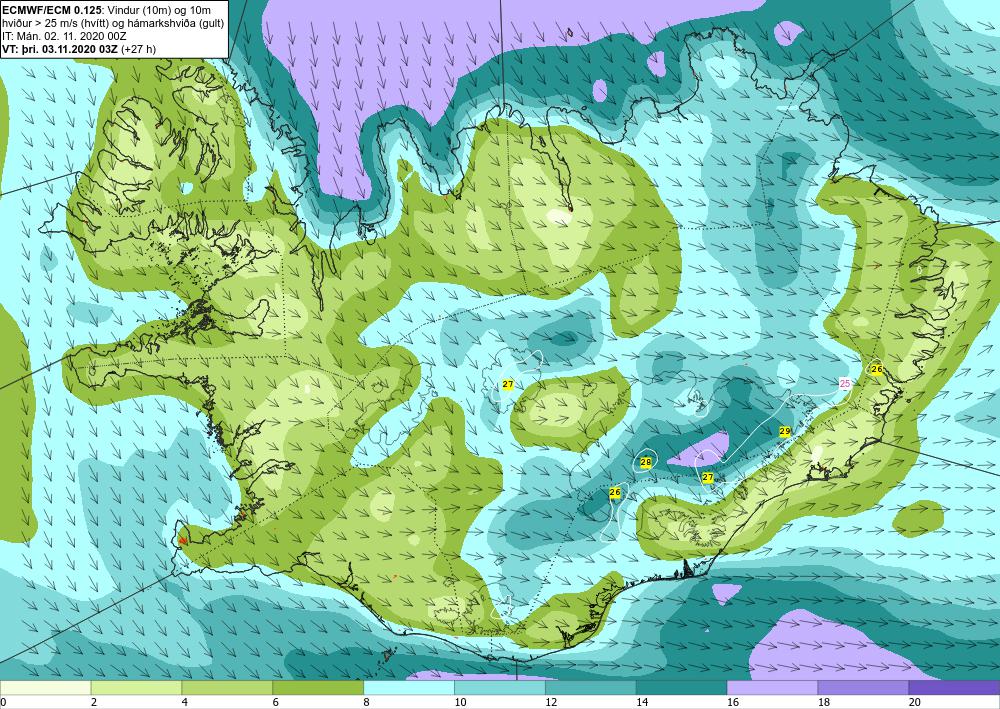Image resolution: width=1000 pixels, height=709 pixels.
Task: Click the legend scale number 20
Action: pos(914,703)
